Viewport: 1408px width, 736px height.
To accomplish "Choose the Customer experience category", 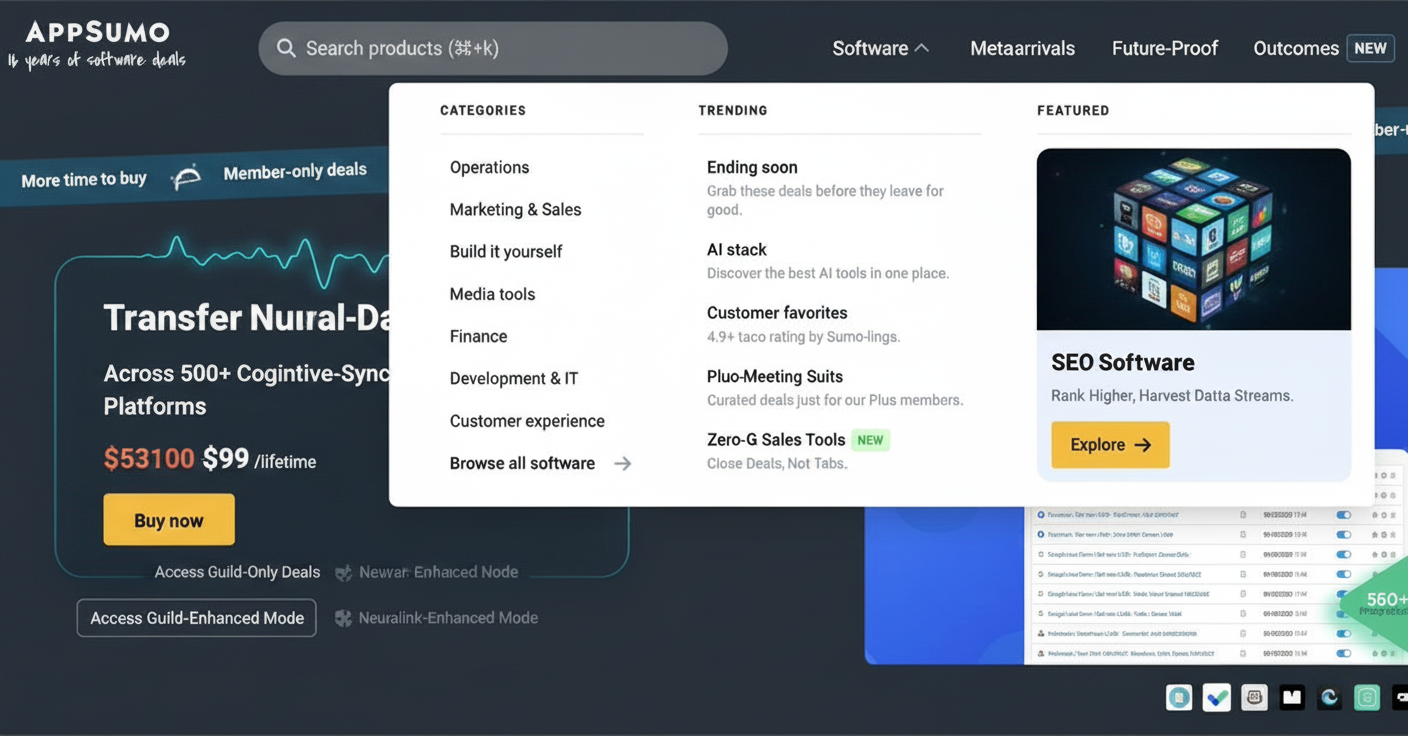I will click(527, 421).
